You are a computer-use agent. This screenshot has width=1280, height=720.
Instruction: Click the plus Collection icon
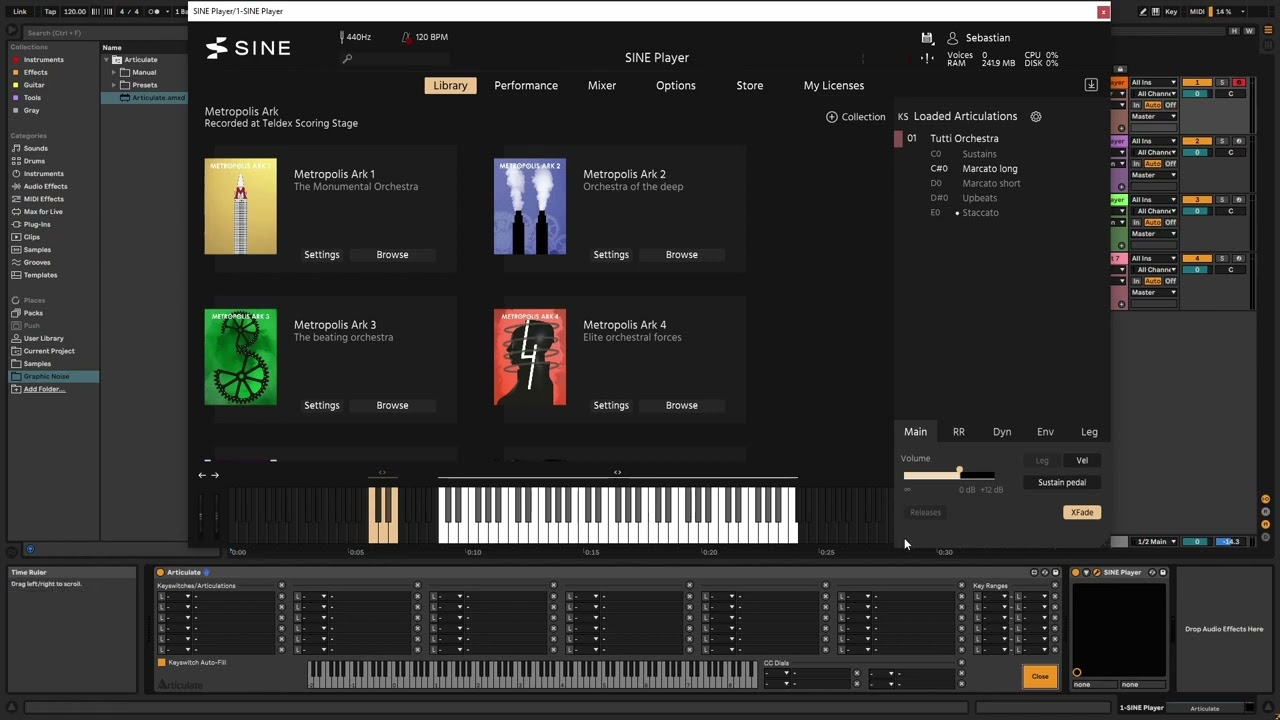pyautogui.click(x=831, y=117)
